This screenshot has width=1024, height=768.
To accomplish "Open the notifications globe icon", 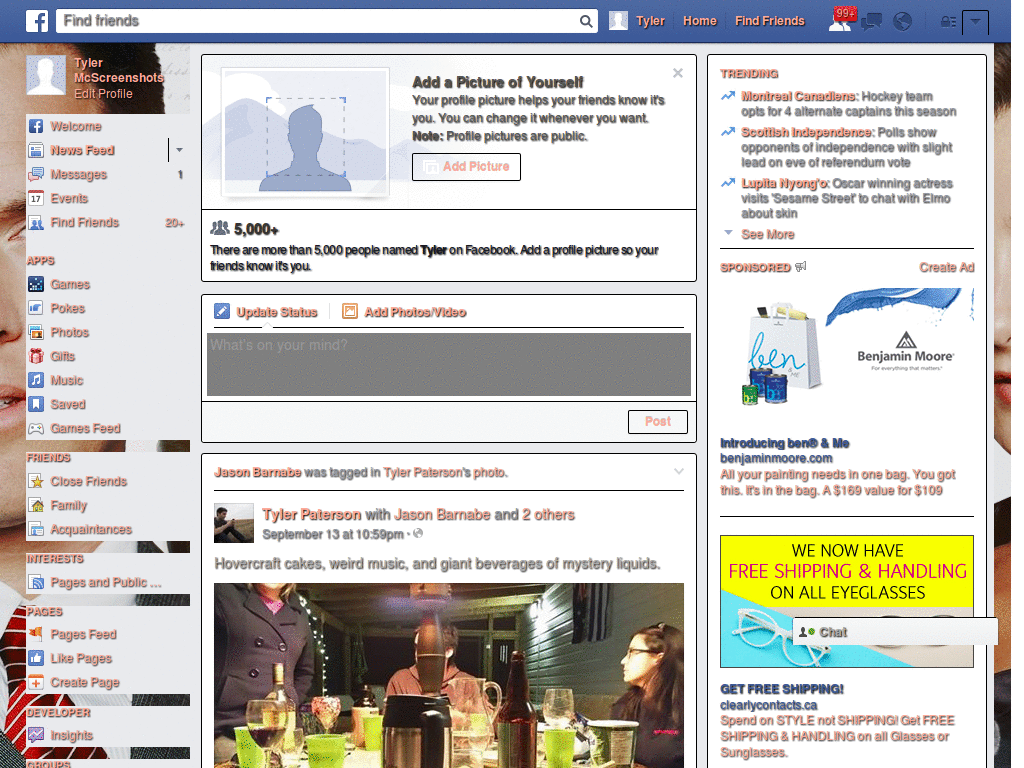I will (902, 20).
